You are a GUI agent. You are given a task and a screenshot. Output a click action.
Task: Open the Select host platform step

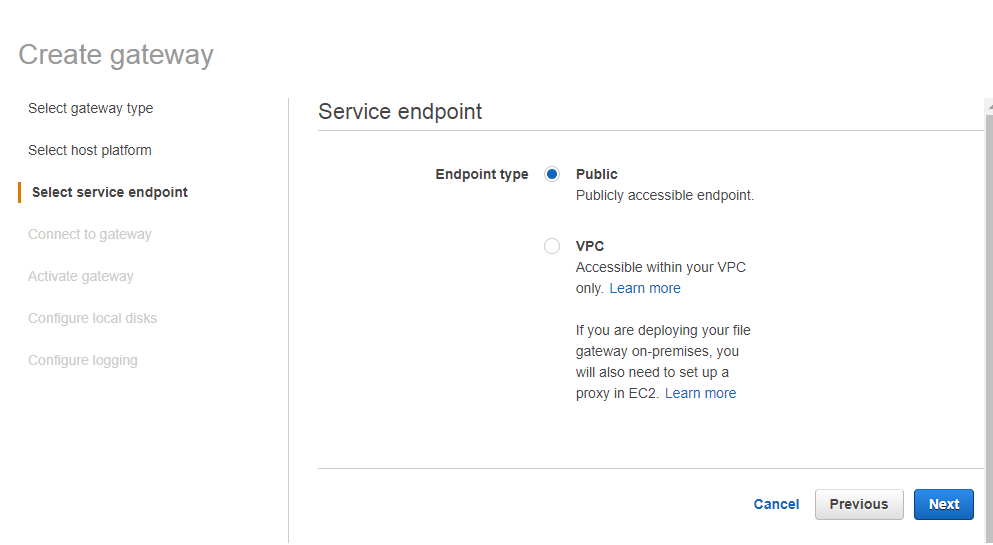click(90, 150)
